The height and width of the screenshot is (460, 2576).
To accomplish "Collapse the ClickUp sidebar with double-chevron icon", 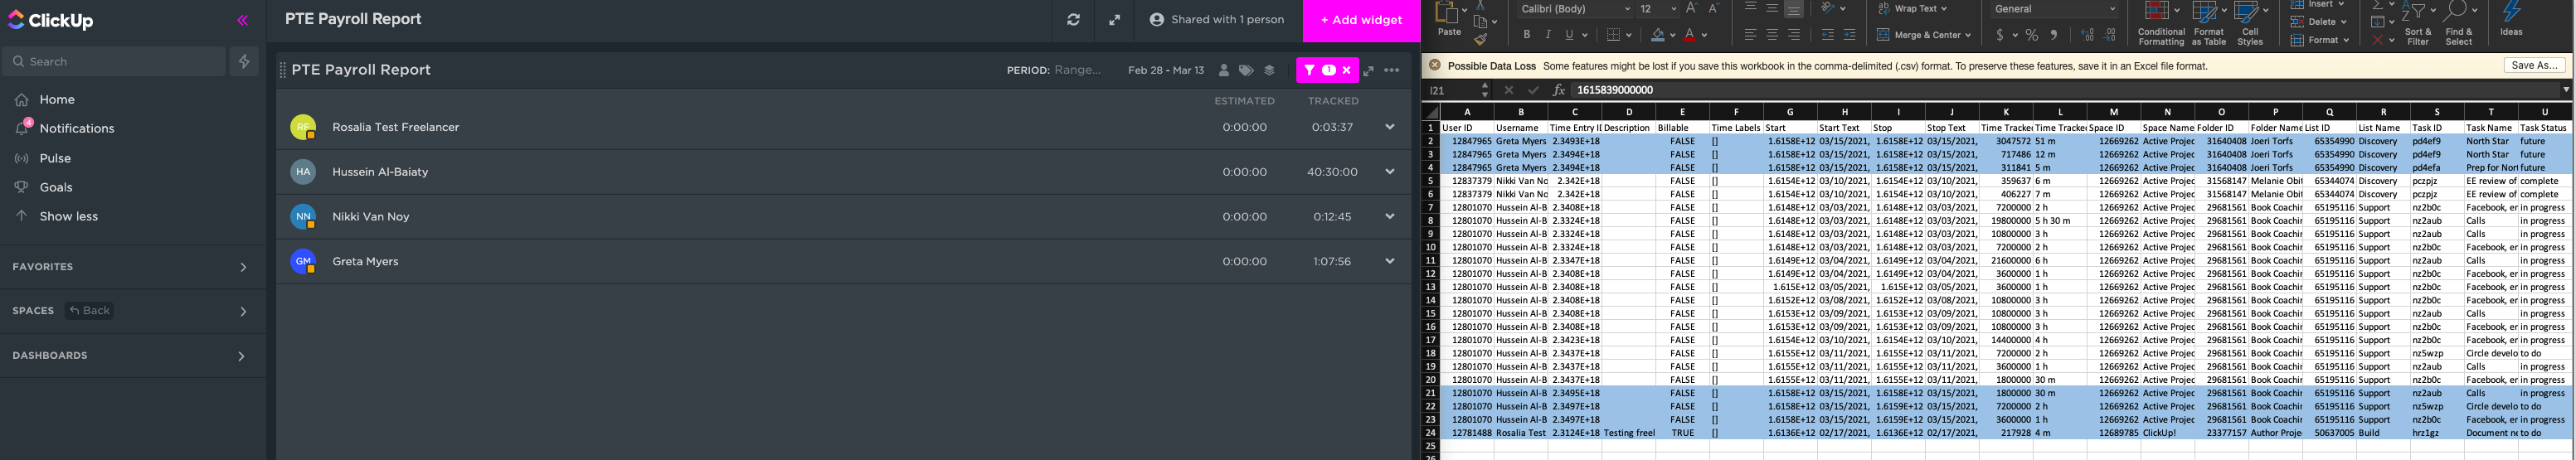I will coord(243,20).
